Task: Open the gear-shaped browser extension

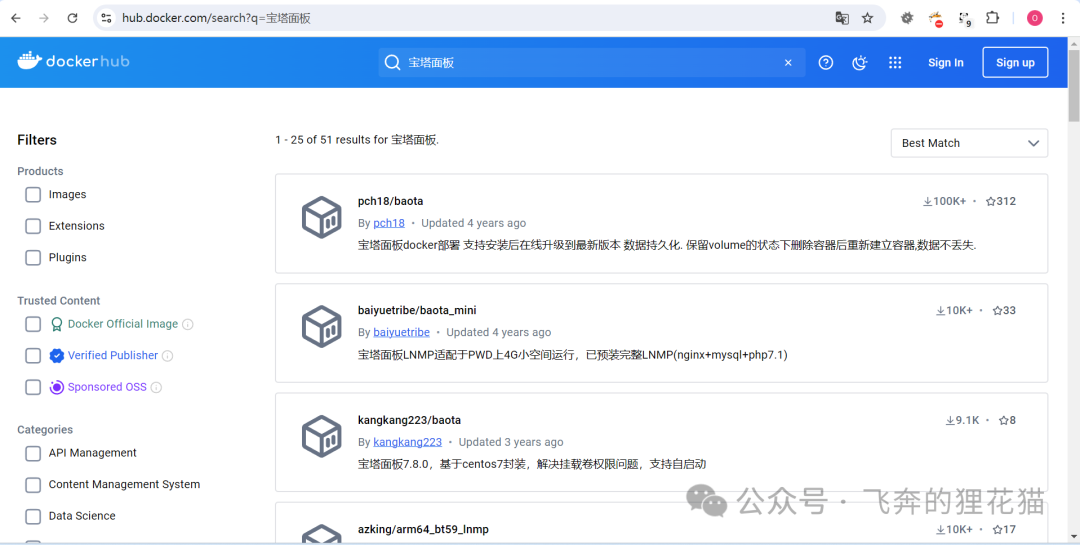Action: tap(907, 18)
